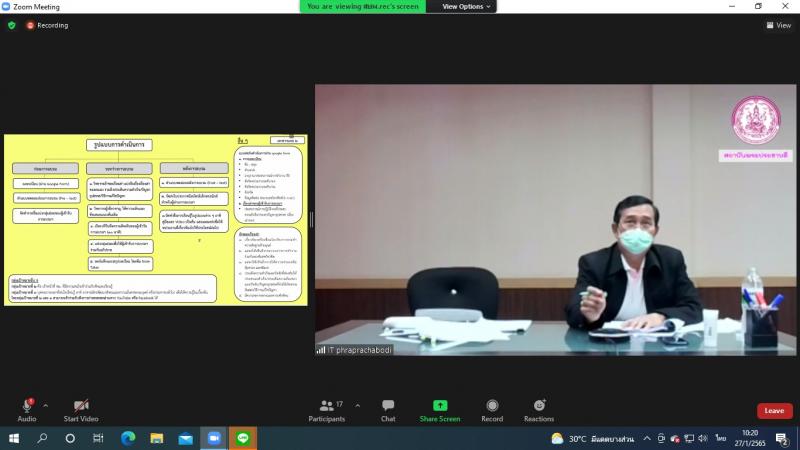The height and width of the screenshot is (450, 800).
Task: Open the Reactions menu
Action: coord(539,411)
